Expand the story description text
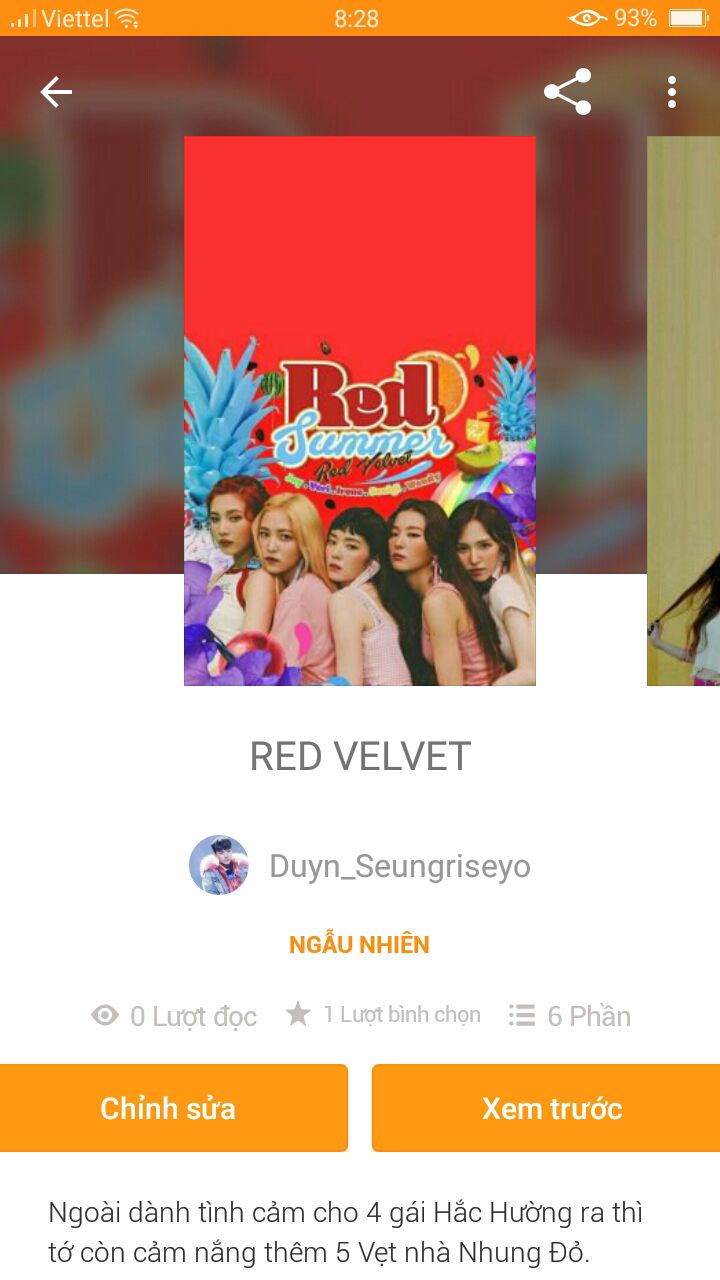Viewport: 720px width, 1280px height. click(347, 1232)
